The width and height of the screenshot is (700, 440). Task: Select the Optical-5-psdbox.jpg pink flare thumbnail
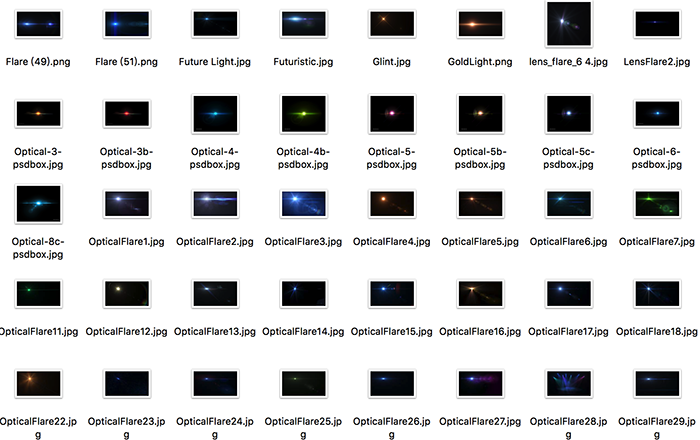click(x=392, y=113)
